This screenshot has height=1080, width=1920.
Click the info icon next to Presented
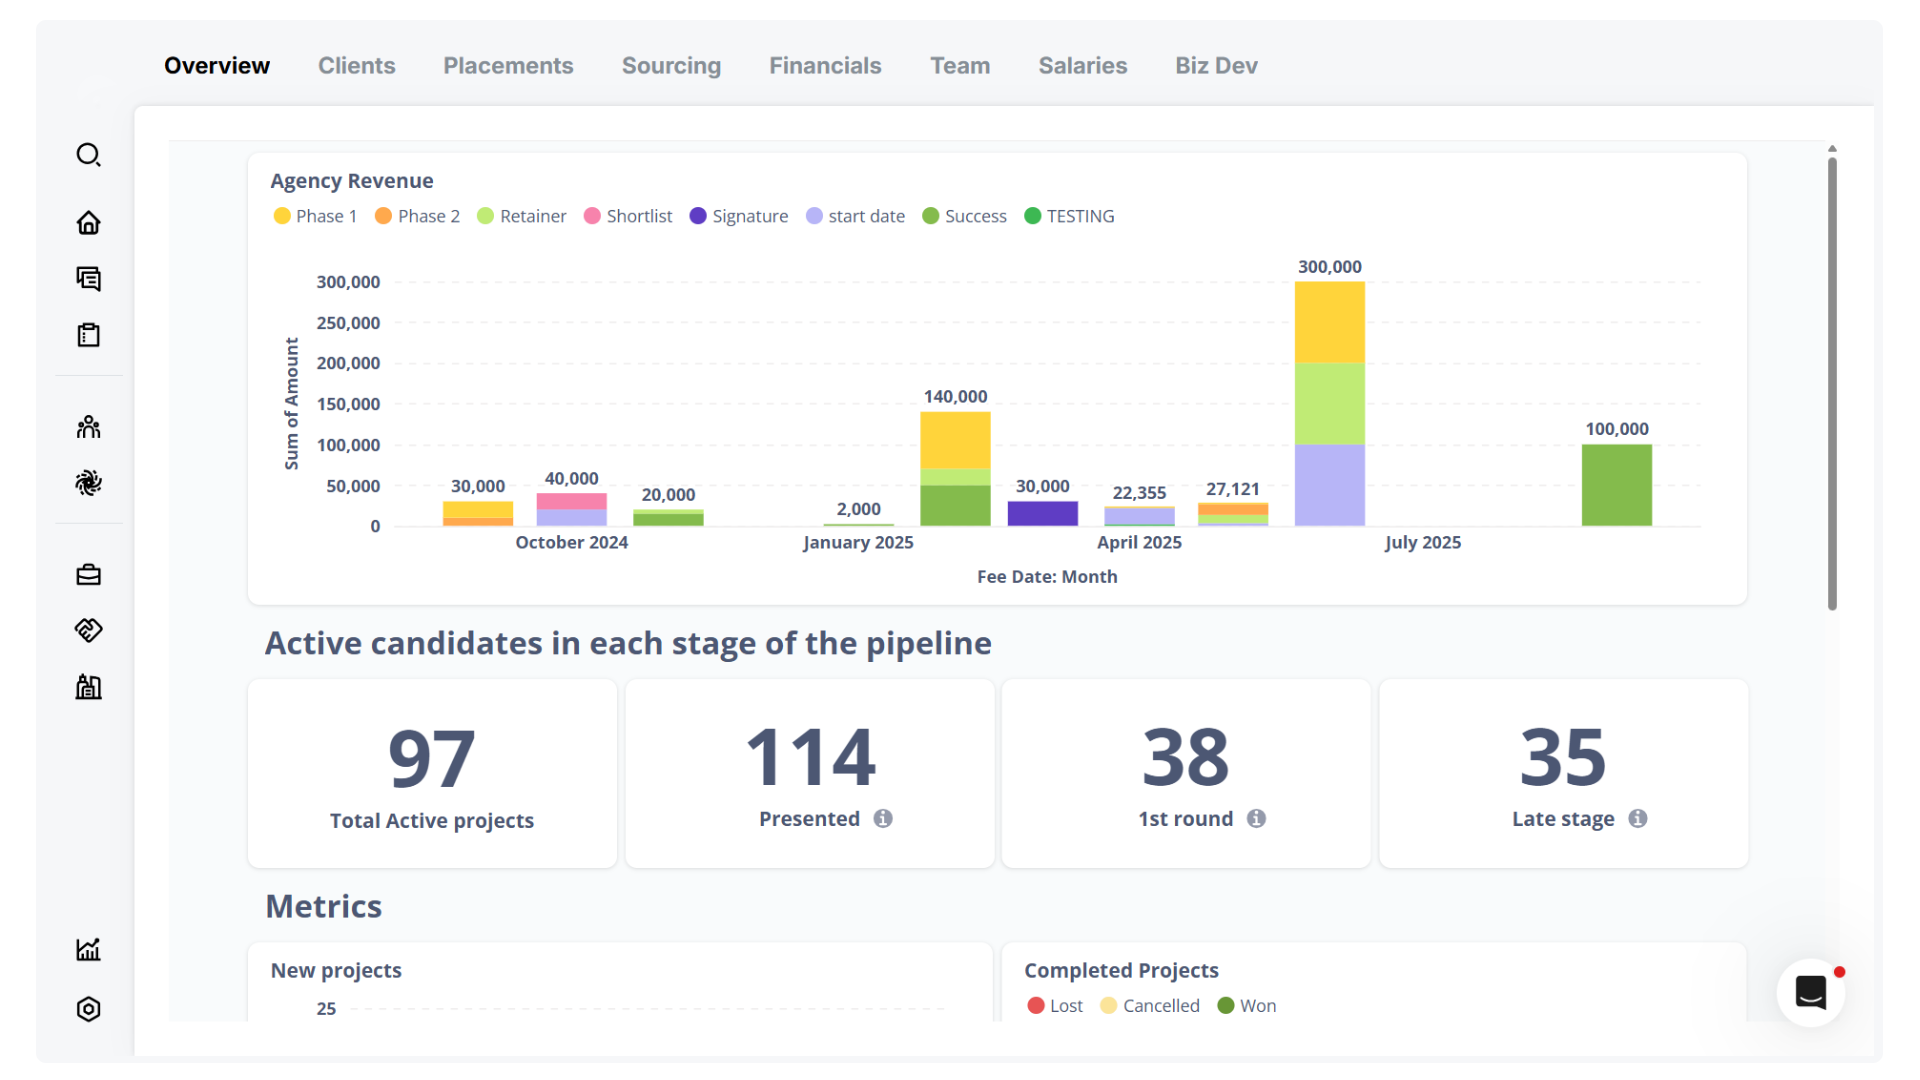click(x=884, y=818)
